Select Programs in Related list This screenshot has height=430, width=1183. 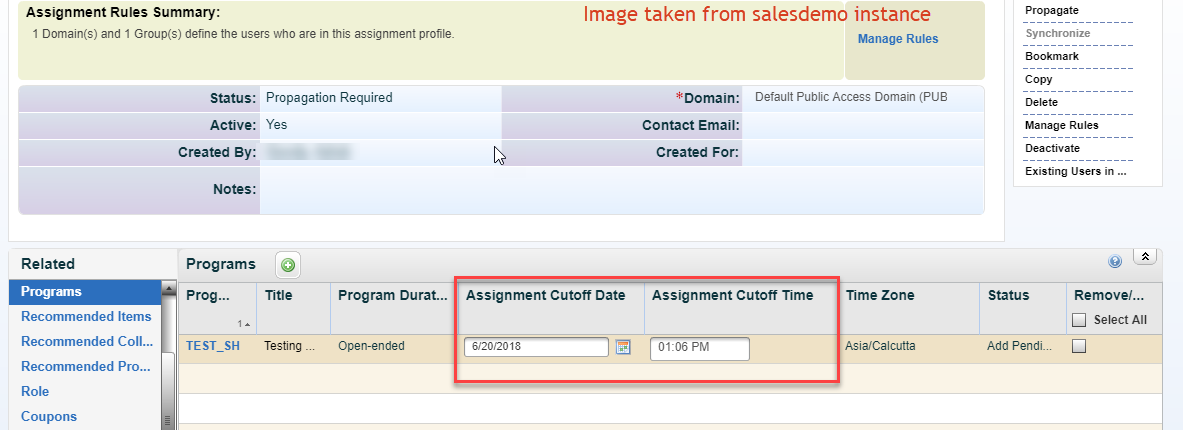point(85,291)
